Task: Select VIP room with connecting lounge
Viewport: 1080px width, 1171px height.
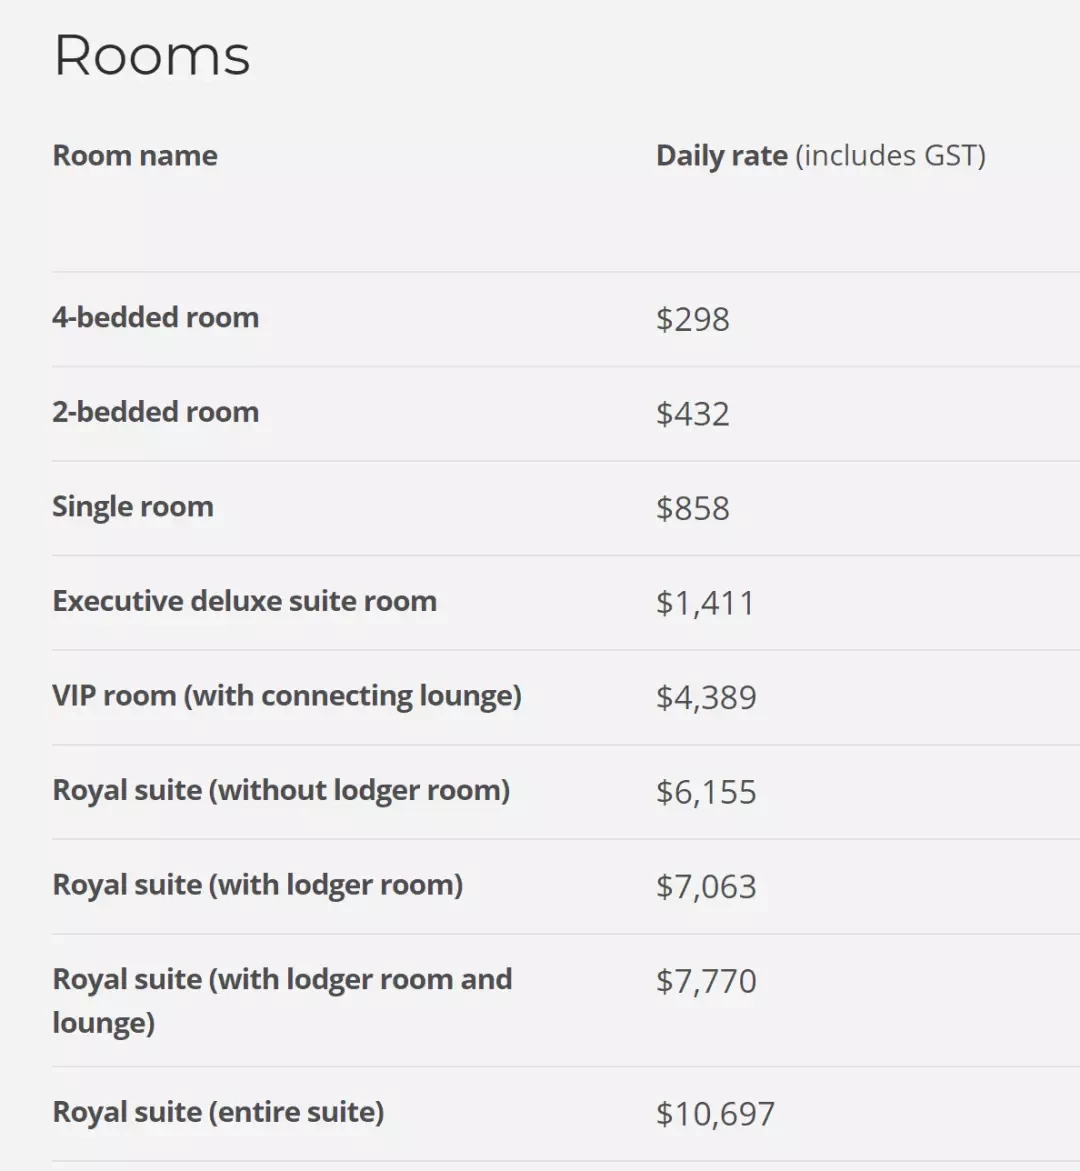Action: point(287,696)
